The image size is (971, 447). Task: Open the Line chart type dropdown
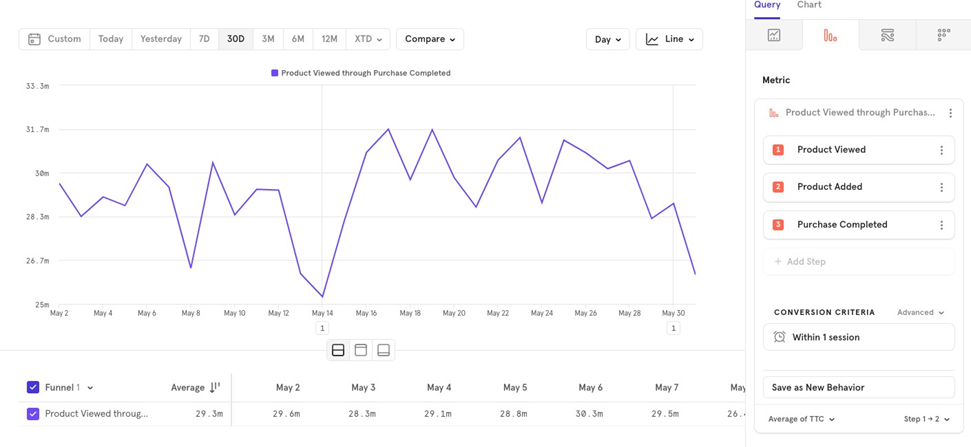tap(669, 39)
